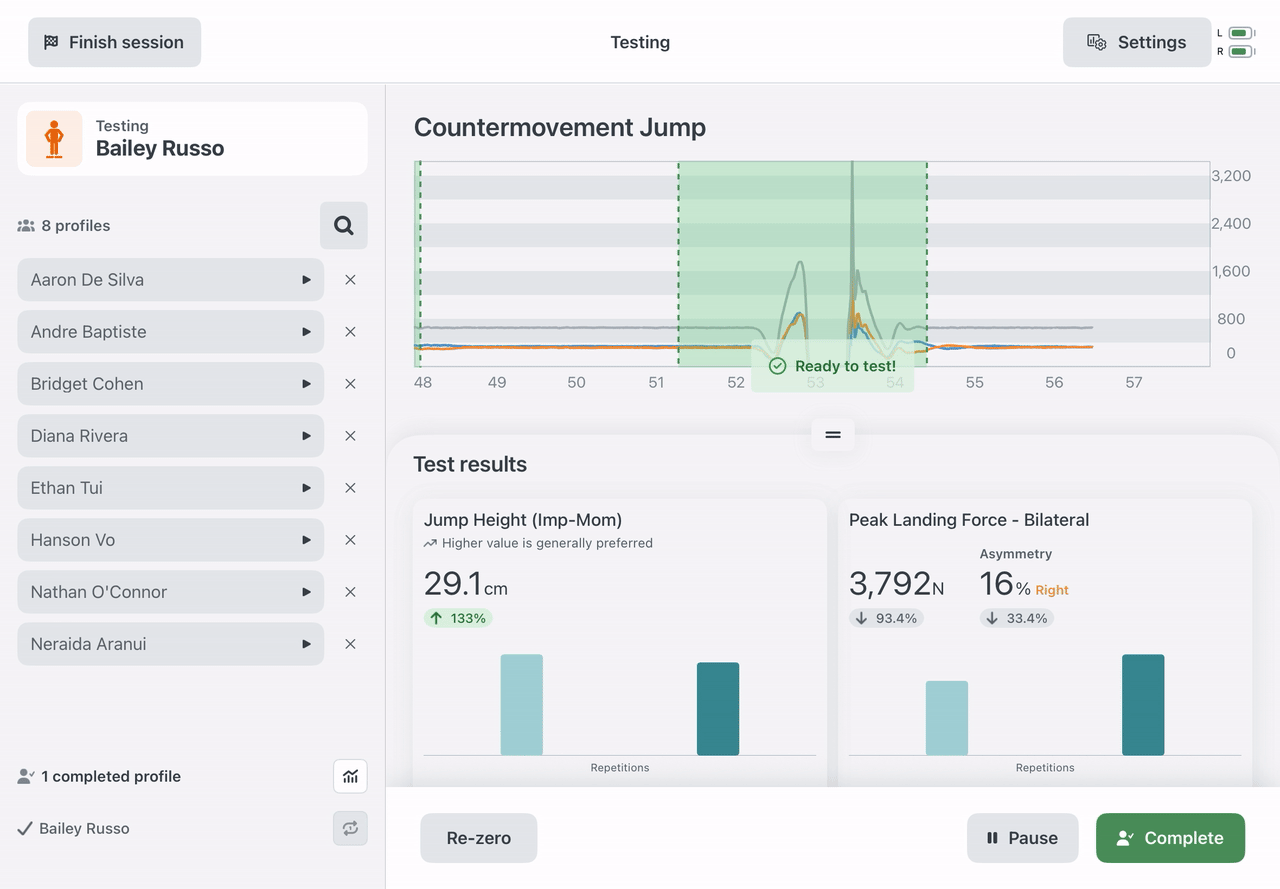The height and width of the screenshot is (889, 1280).
Task: Click the Re-zero button
Action: click(478, 838)
